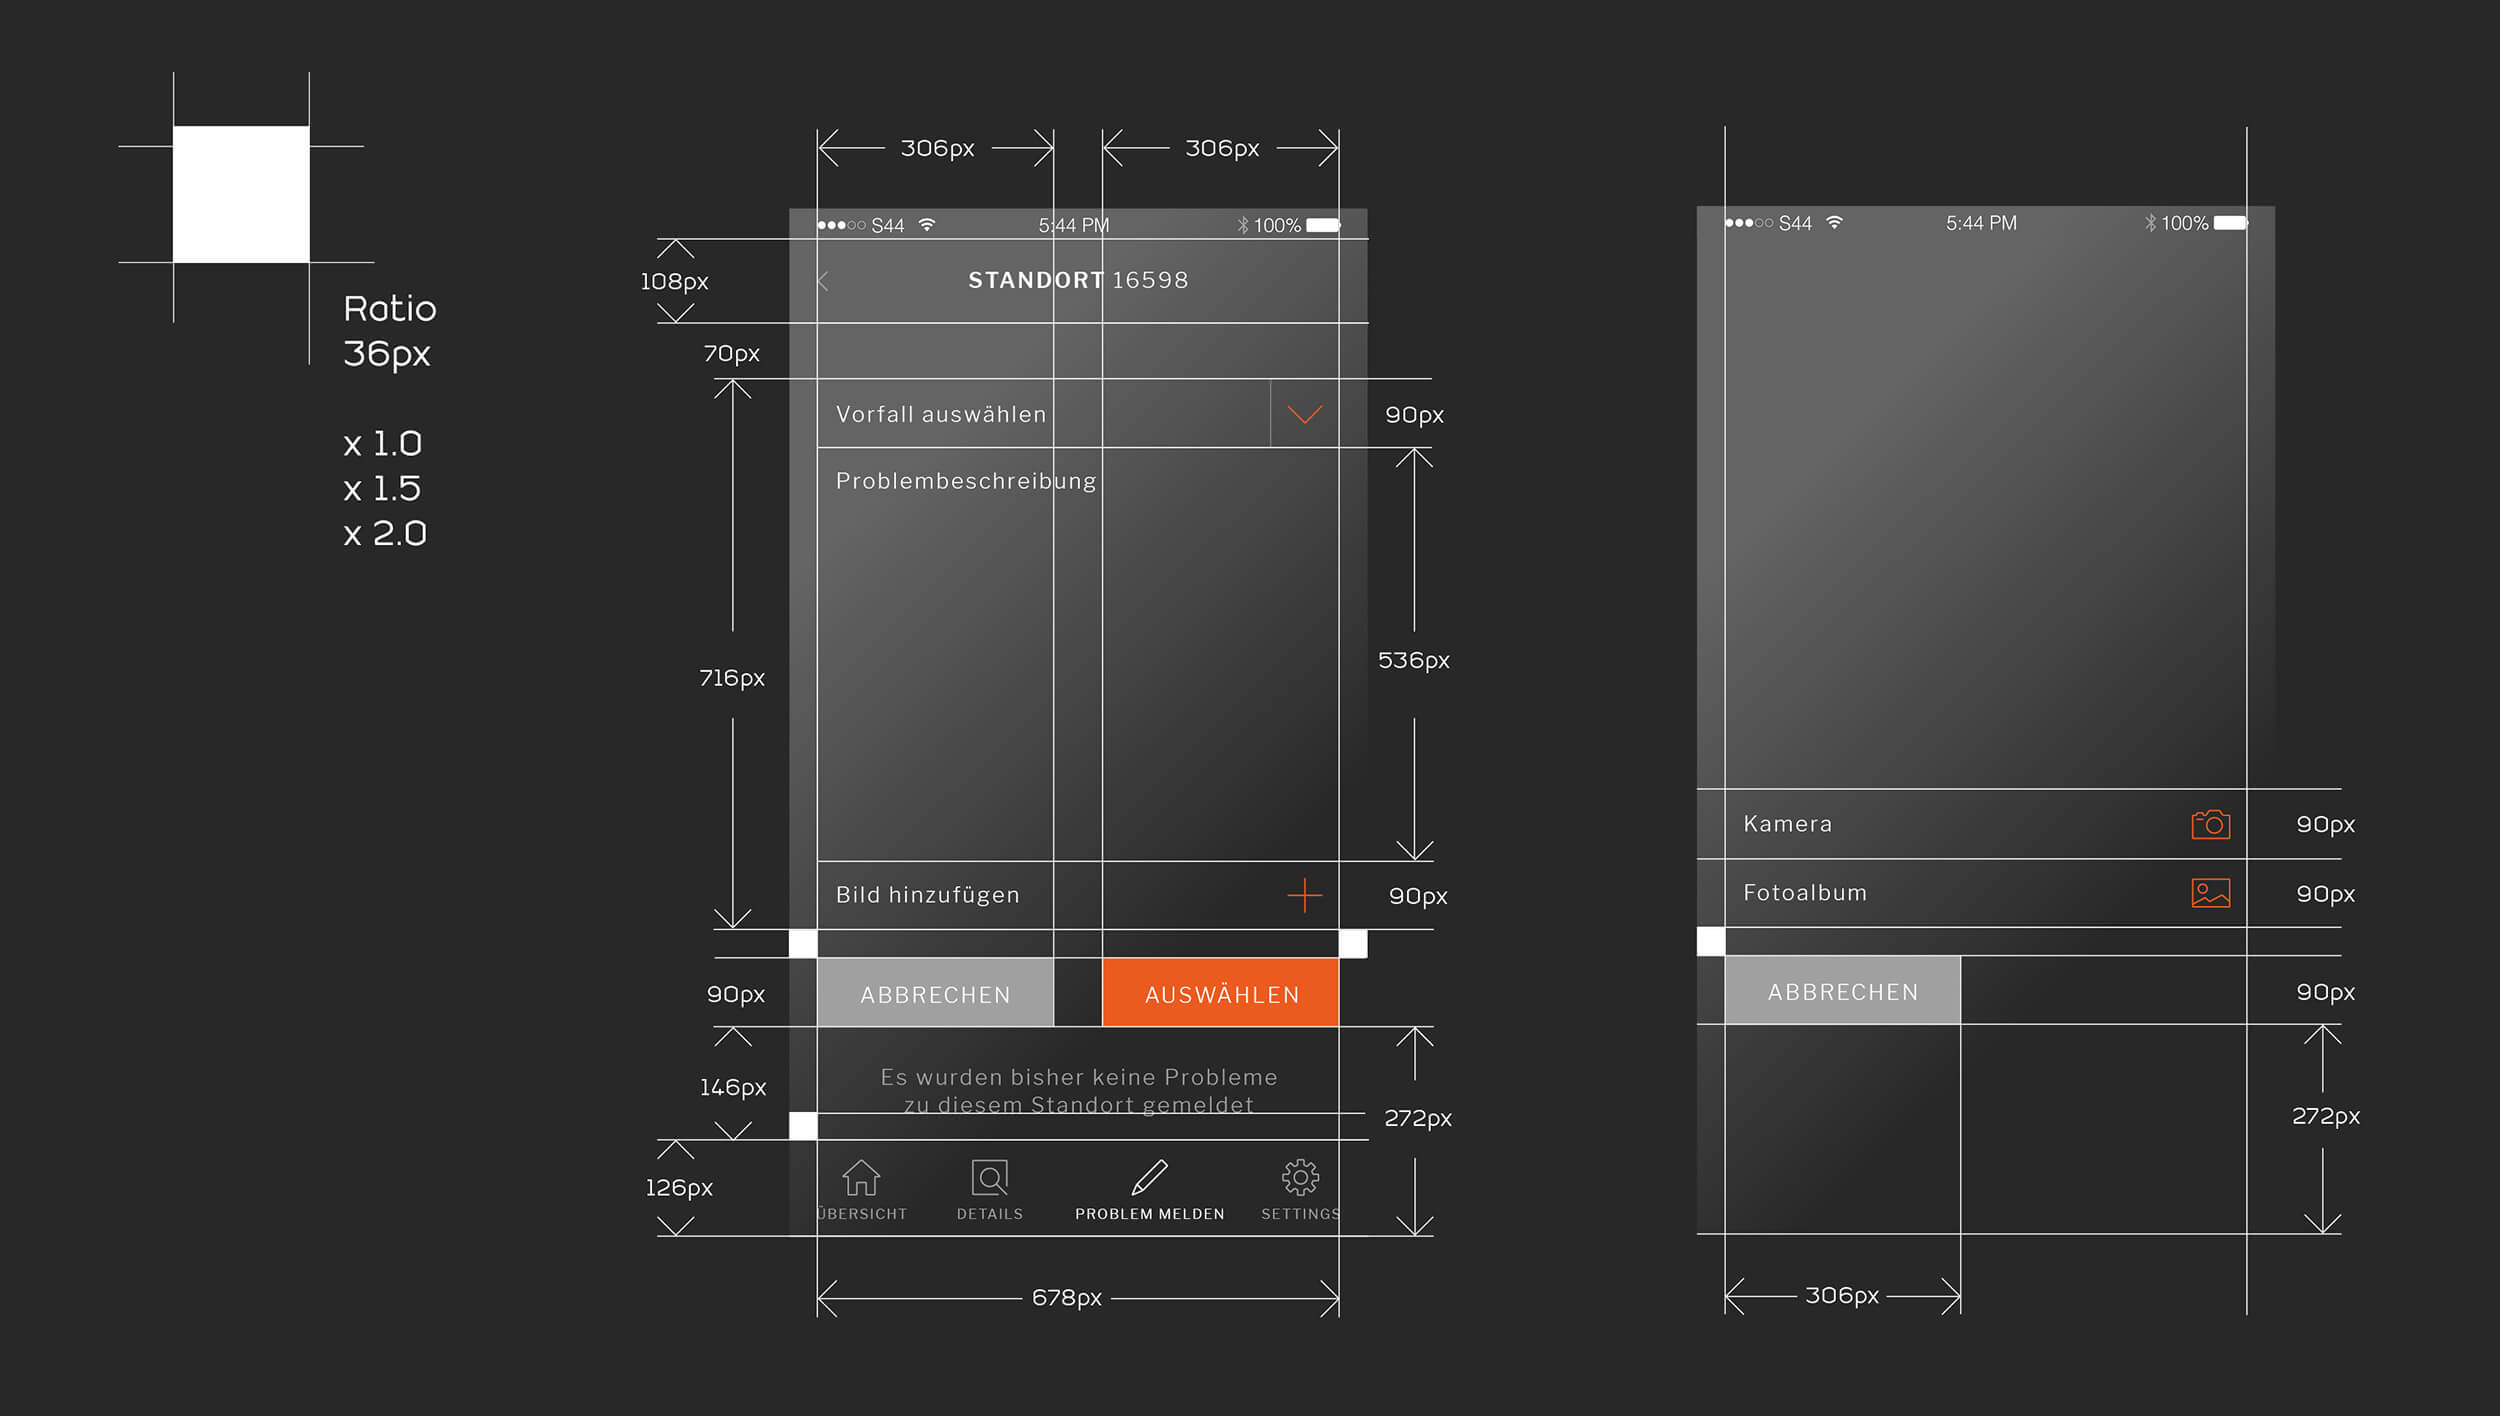Click the battery icon in left phone status bar

click(x=1323, y=225)
